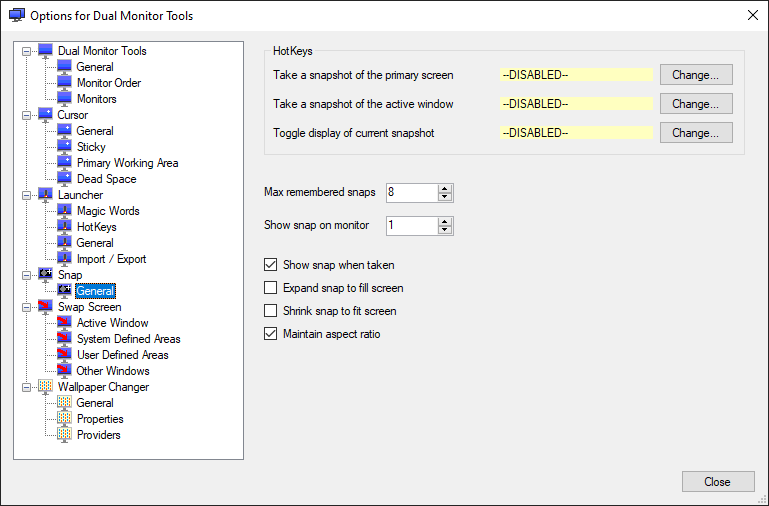Select Dead Space under Cursor
The height and width of the screenshot is (506, 769).
click(x=106, y=179)
